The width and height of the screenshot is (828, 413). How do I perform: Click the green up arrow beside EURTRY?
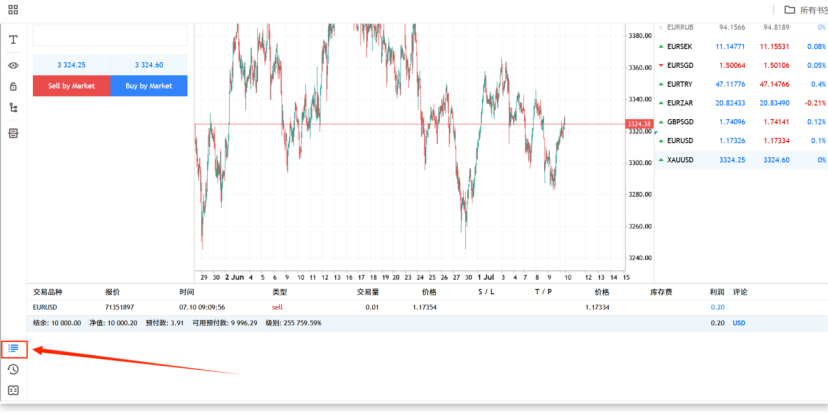[x=661, y=85]
